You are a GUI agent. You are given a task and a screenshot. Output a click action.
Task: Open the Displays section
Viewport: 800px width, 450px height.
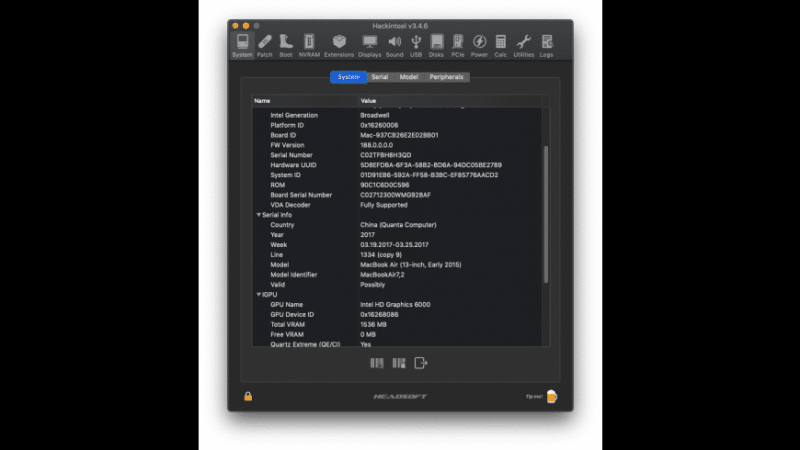369,46
